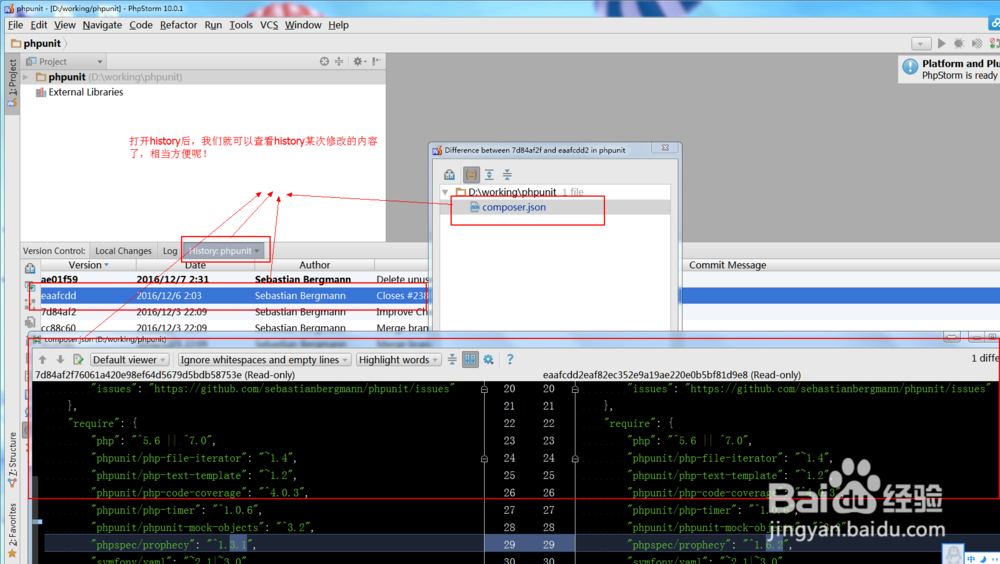
Task: Open the File menu
Action: tap(15, 25)
